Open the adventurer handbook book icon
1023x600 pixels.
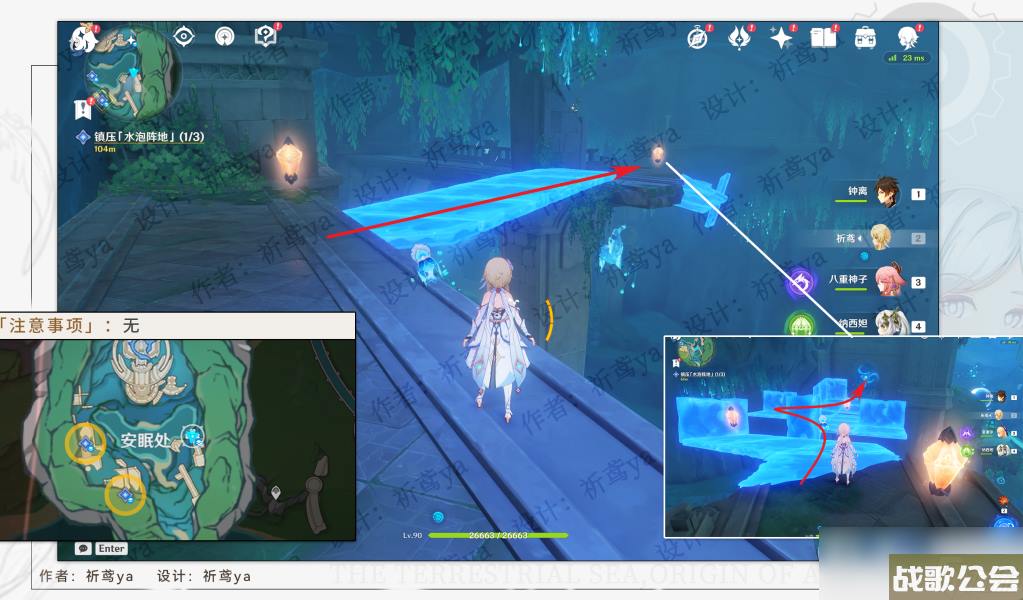(x=823, y=38)
